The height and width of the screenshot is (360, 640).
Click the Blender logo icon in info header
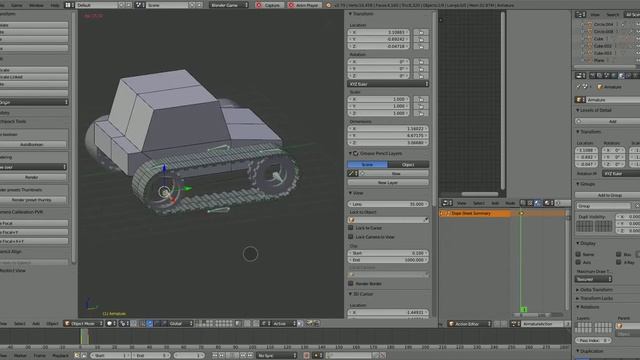click(x=329, y=5)
